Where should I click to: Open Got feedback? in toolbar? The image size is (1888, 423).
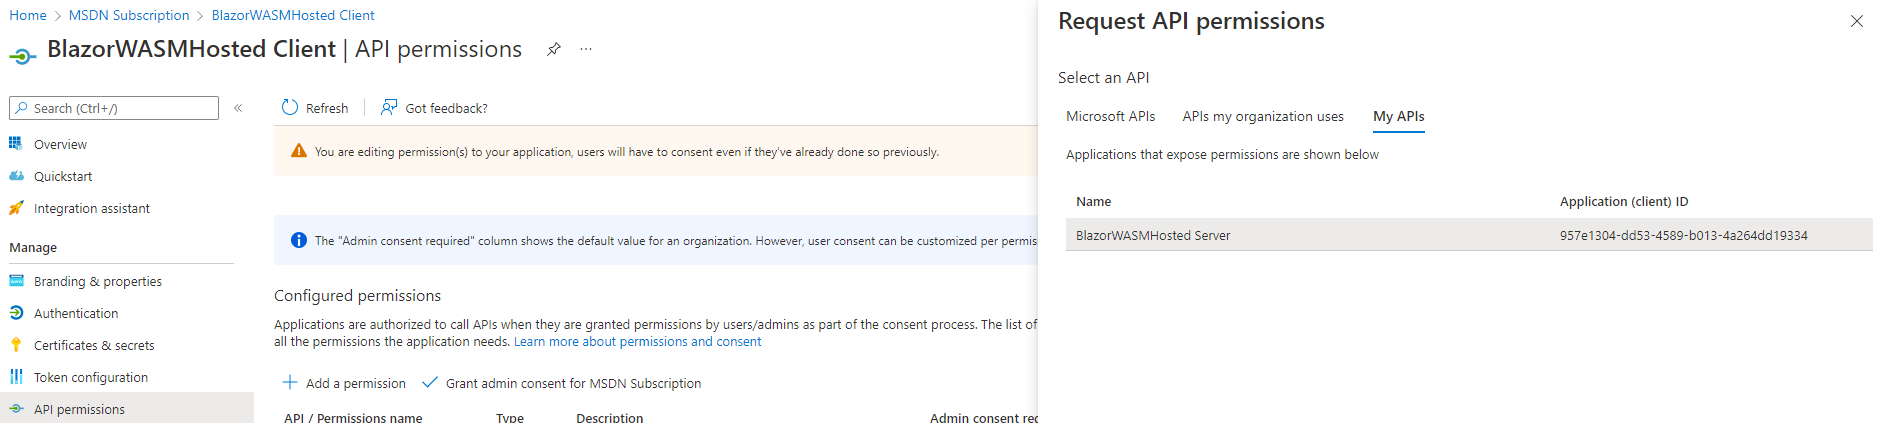pyautogui.click(x=435, y=108)
